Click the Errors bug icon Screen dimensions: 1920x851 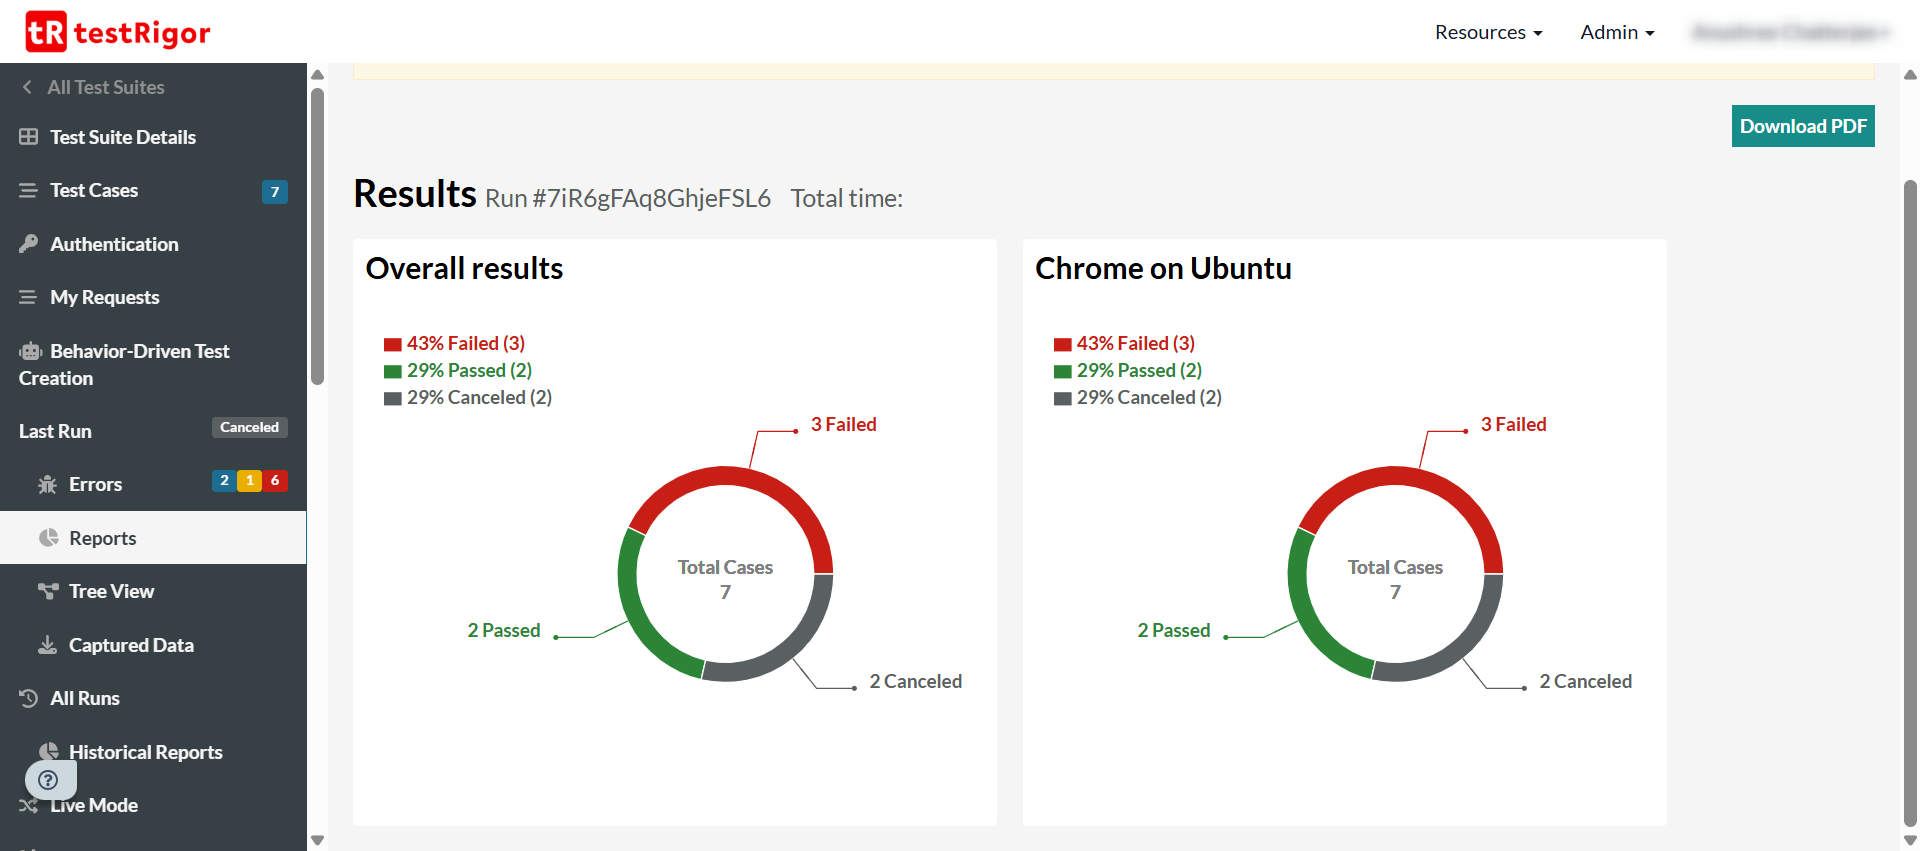coord(47,485)
